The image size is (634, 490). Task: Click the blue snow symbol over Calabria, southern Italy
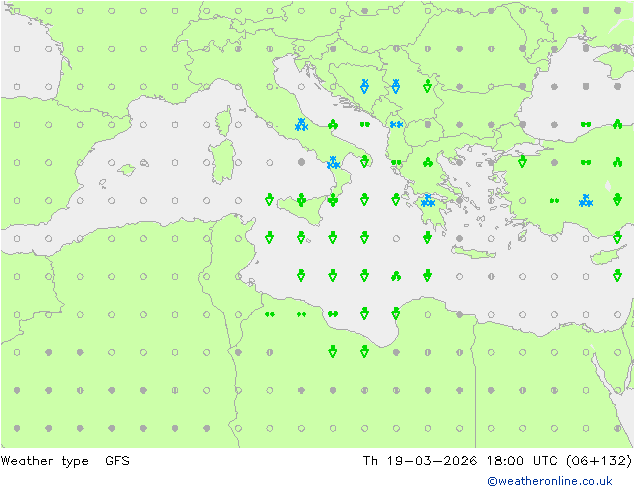tap(333, 163)
